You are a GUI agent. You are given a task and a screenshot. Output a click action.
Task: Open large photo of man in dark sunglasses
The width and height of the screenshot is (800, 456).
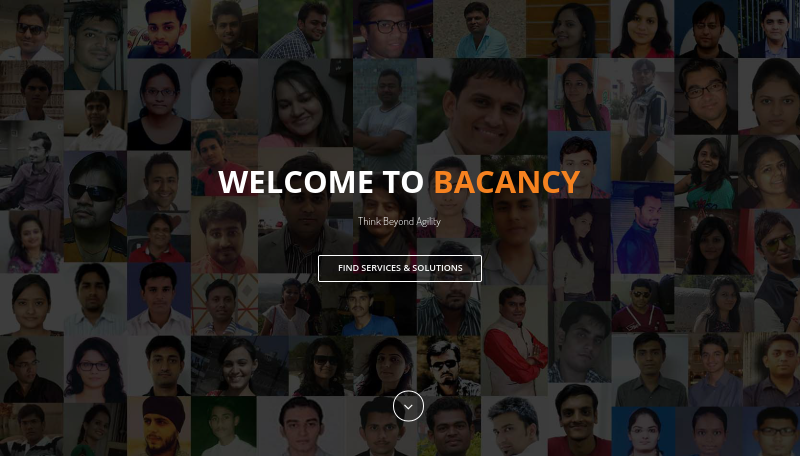point(95,207)
